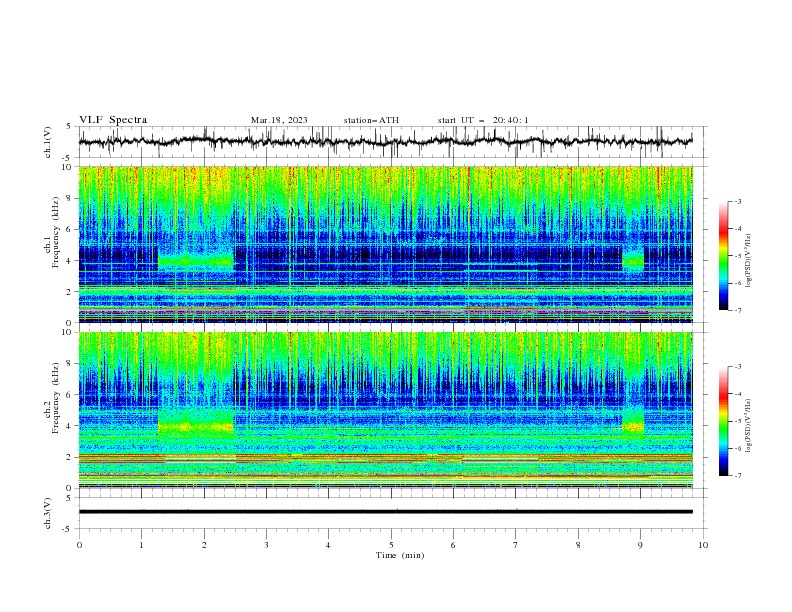Viewport: 792px width, 612px height.
Task: Click the "ch.3(V)" axis label
Action: click(x=48, y=513)
